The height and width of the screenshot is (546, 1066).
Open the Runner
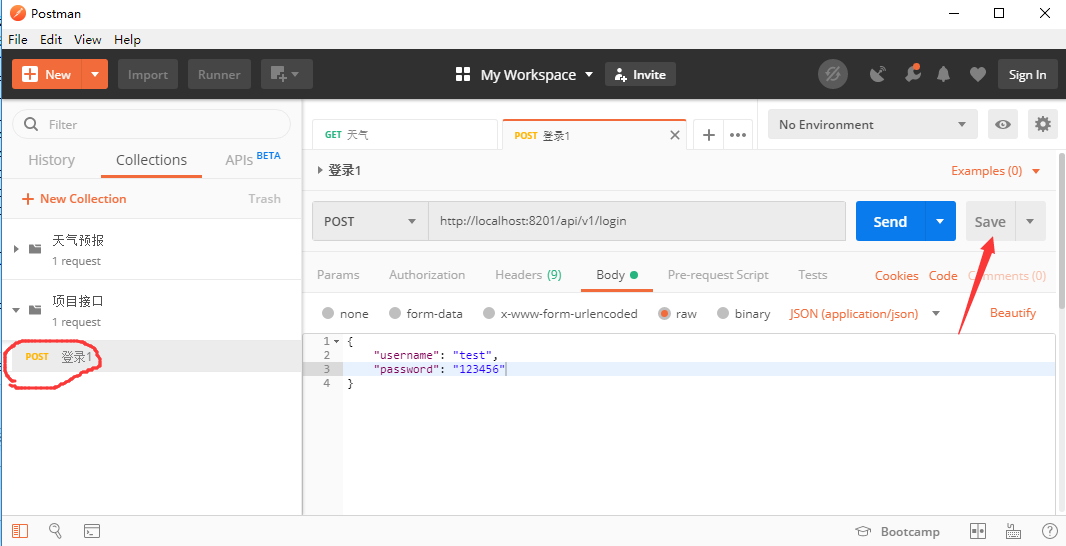click(219, 75)
